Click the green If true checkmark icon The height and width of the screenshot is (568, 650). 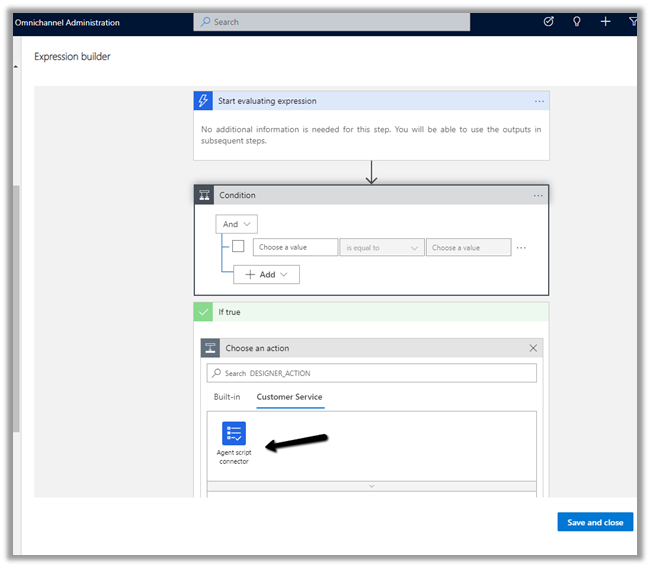click(204, 312)
